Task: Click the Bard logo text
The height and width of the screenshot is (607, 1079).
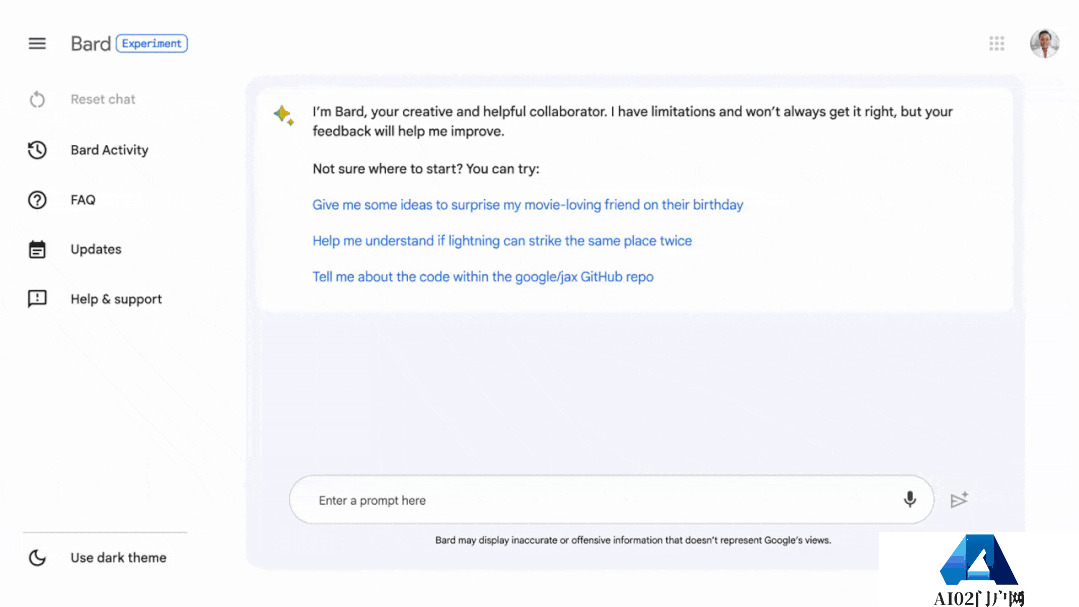Action: pos(90,43)
